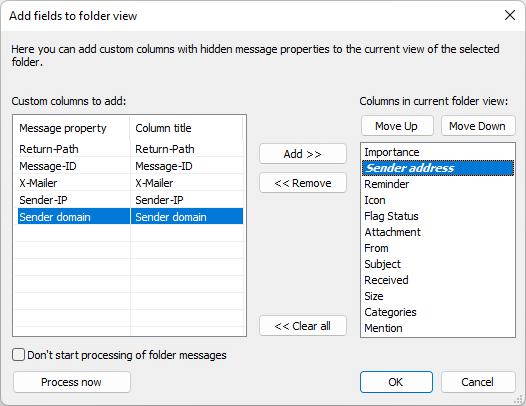Viewport: 526px width, 406px height.
Task: Click the Move Down button
Action: (478, 126)
